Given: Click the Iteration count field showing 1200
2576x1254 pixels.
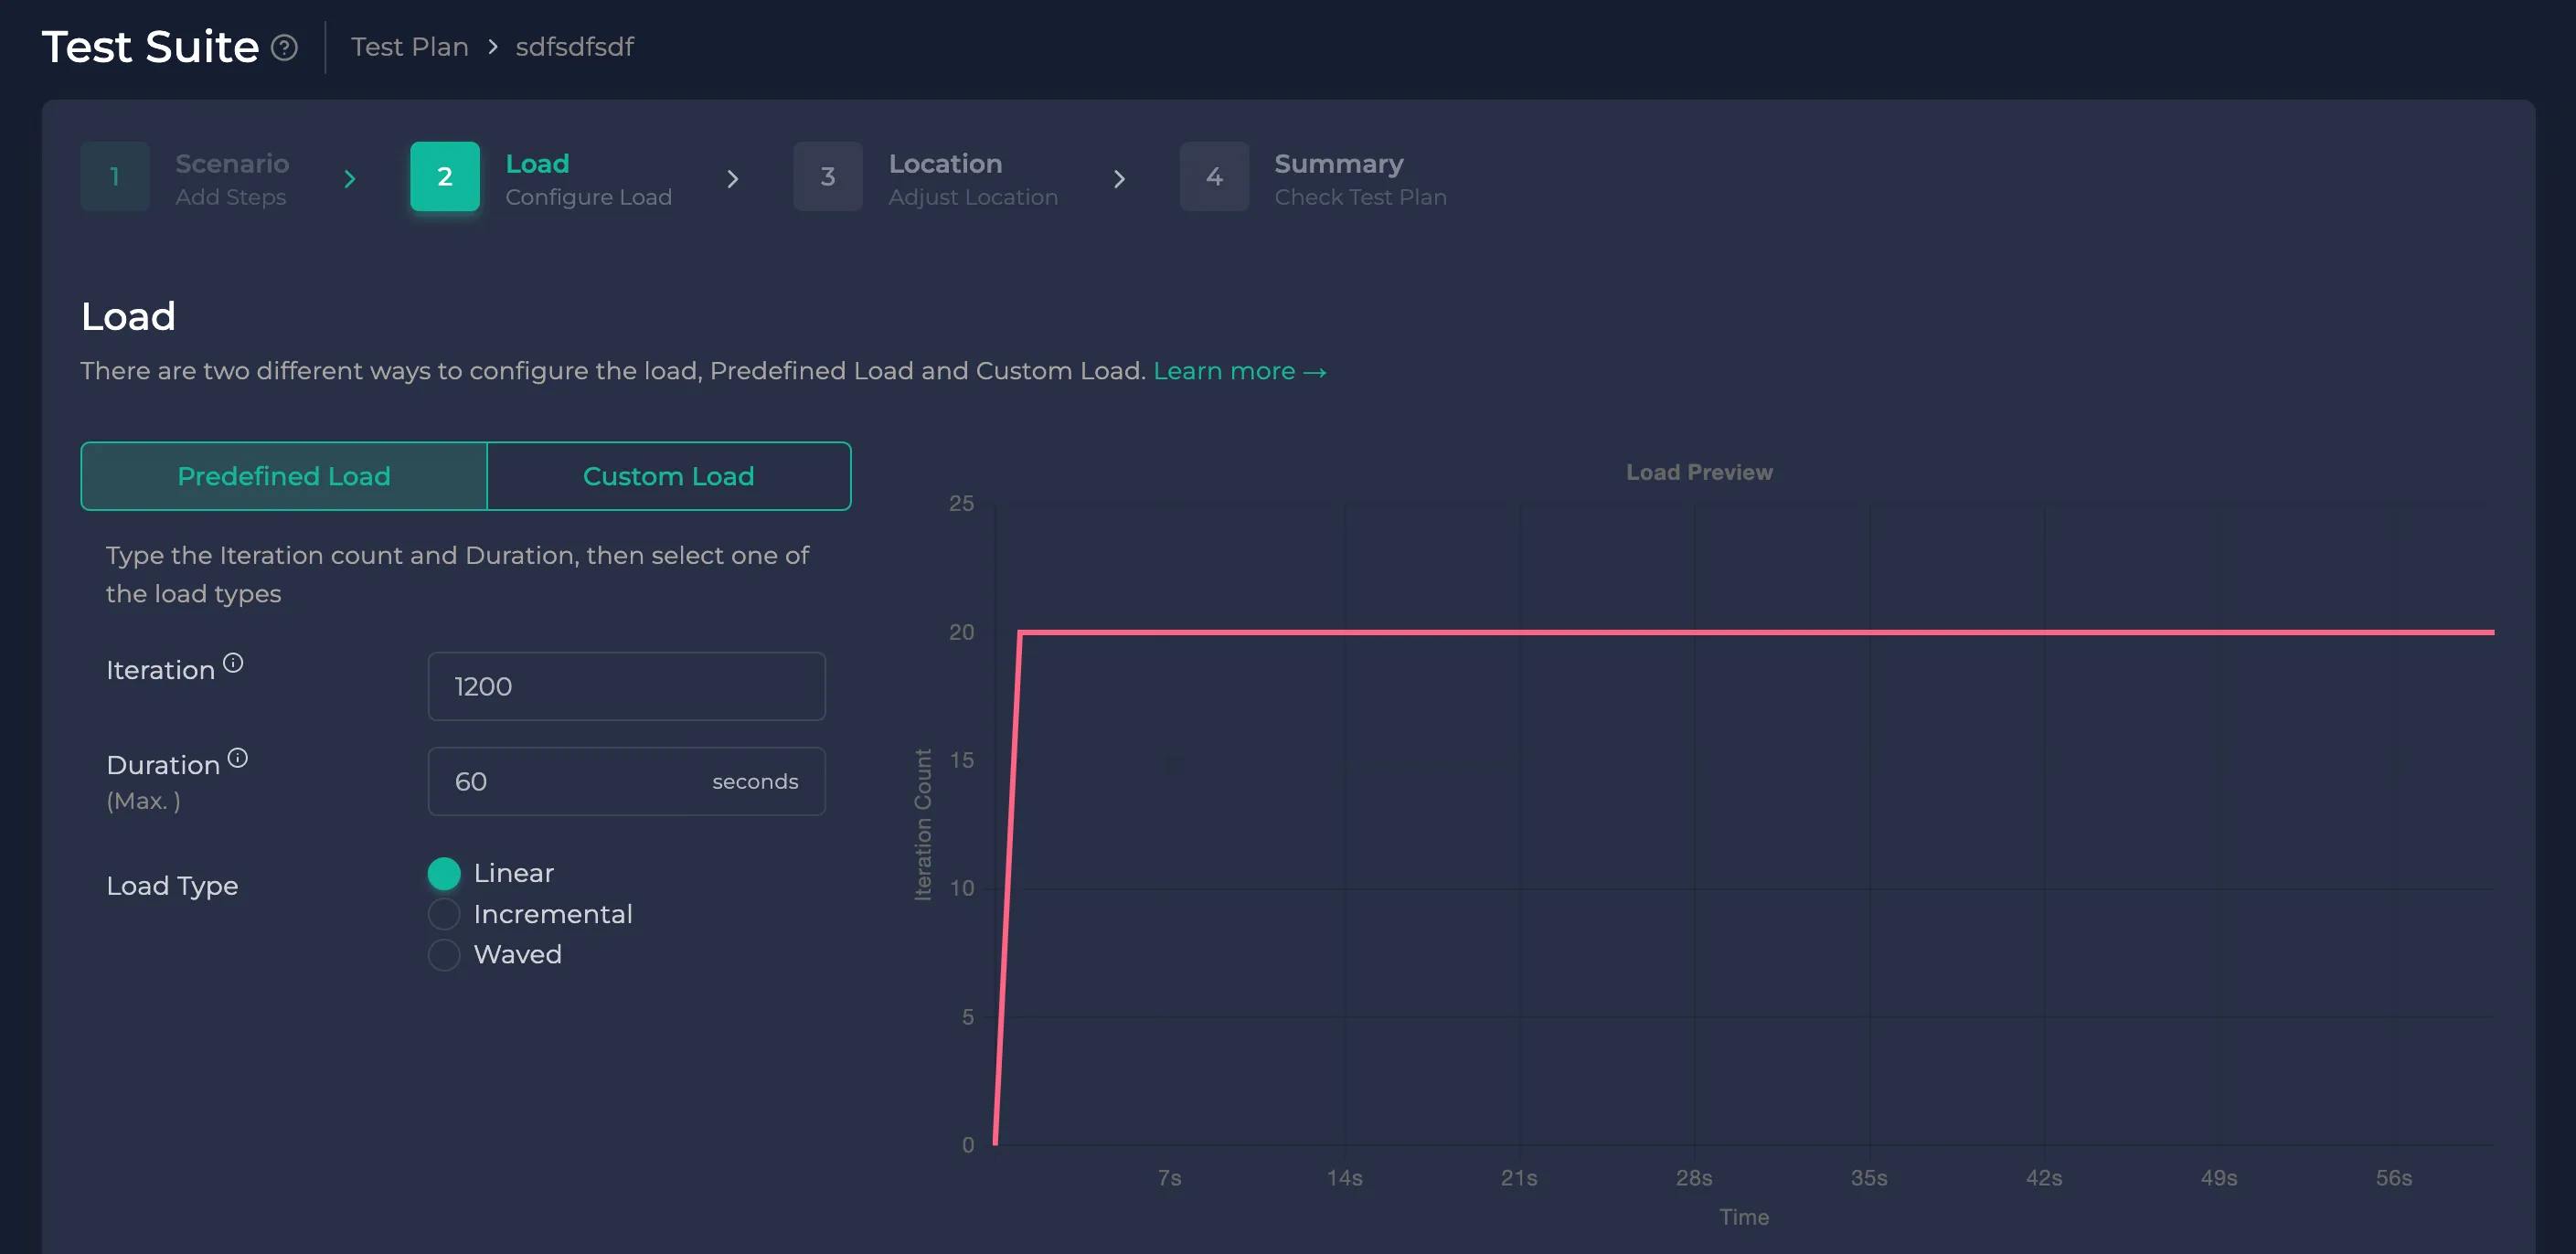Looking at the screenshot, I should pyautogui.click(x=627, y=686).
